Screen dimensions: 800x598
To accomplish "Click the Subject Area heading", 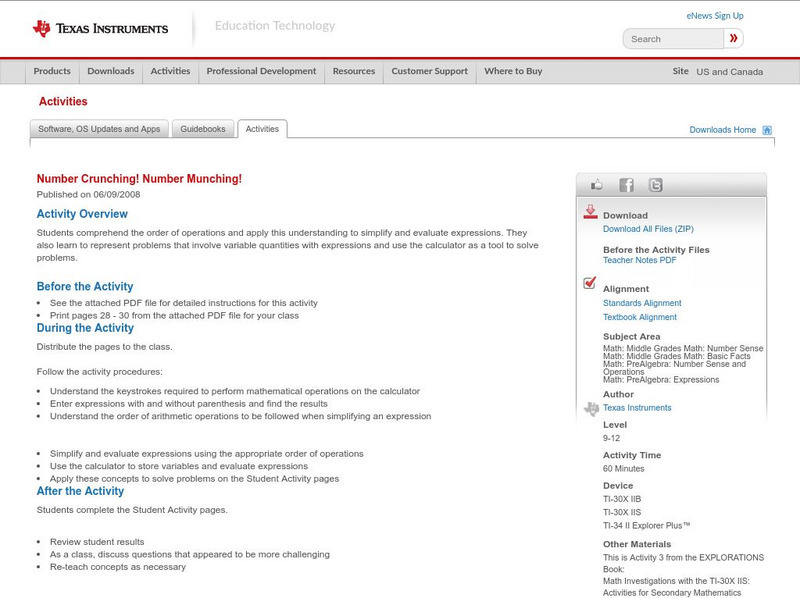I will click(632, 337).
